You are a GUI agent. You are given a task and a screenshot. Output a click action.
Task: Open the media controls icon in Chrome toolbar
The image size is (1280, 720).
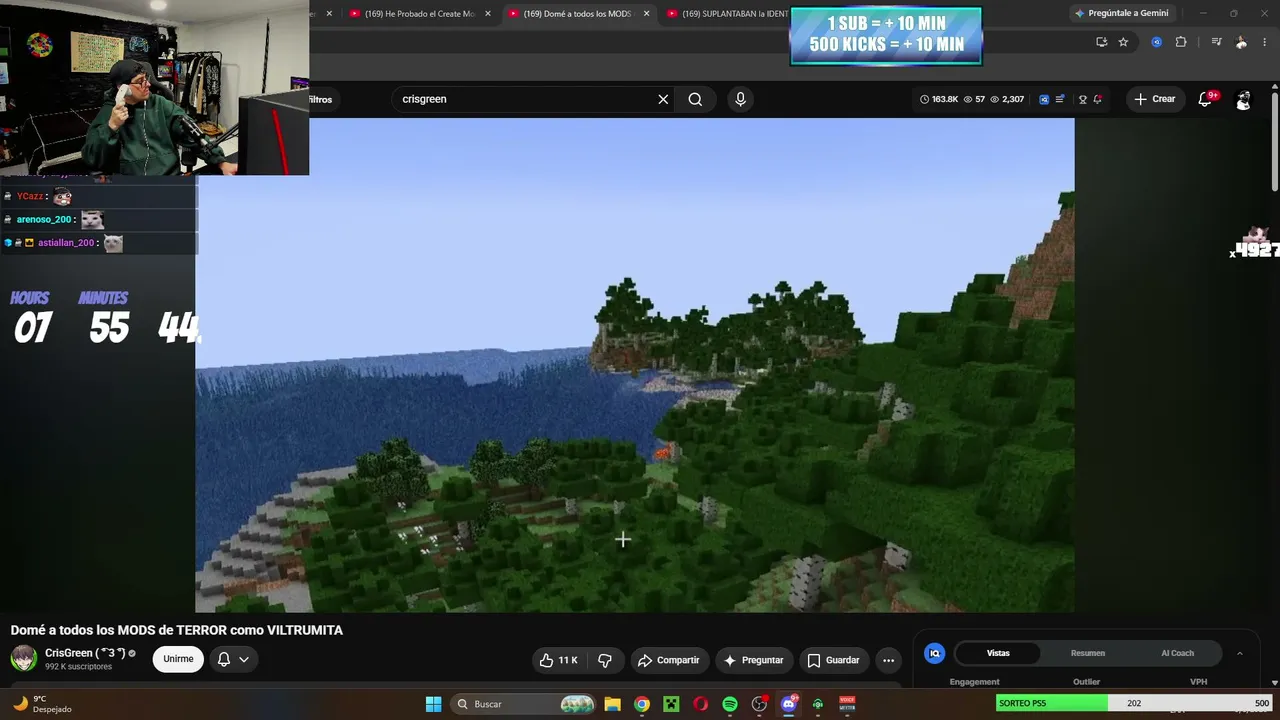[x=1216, y=42]
